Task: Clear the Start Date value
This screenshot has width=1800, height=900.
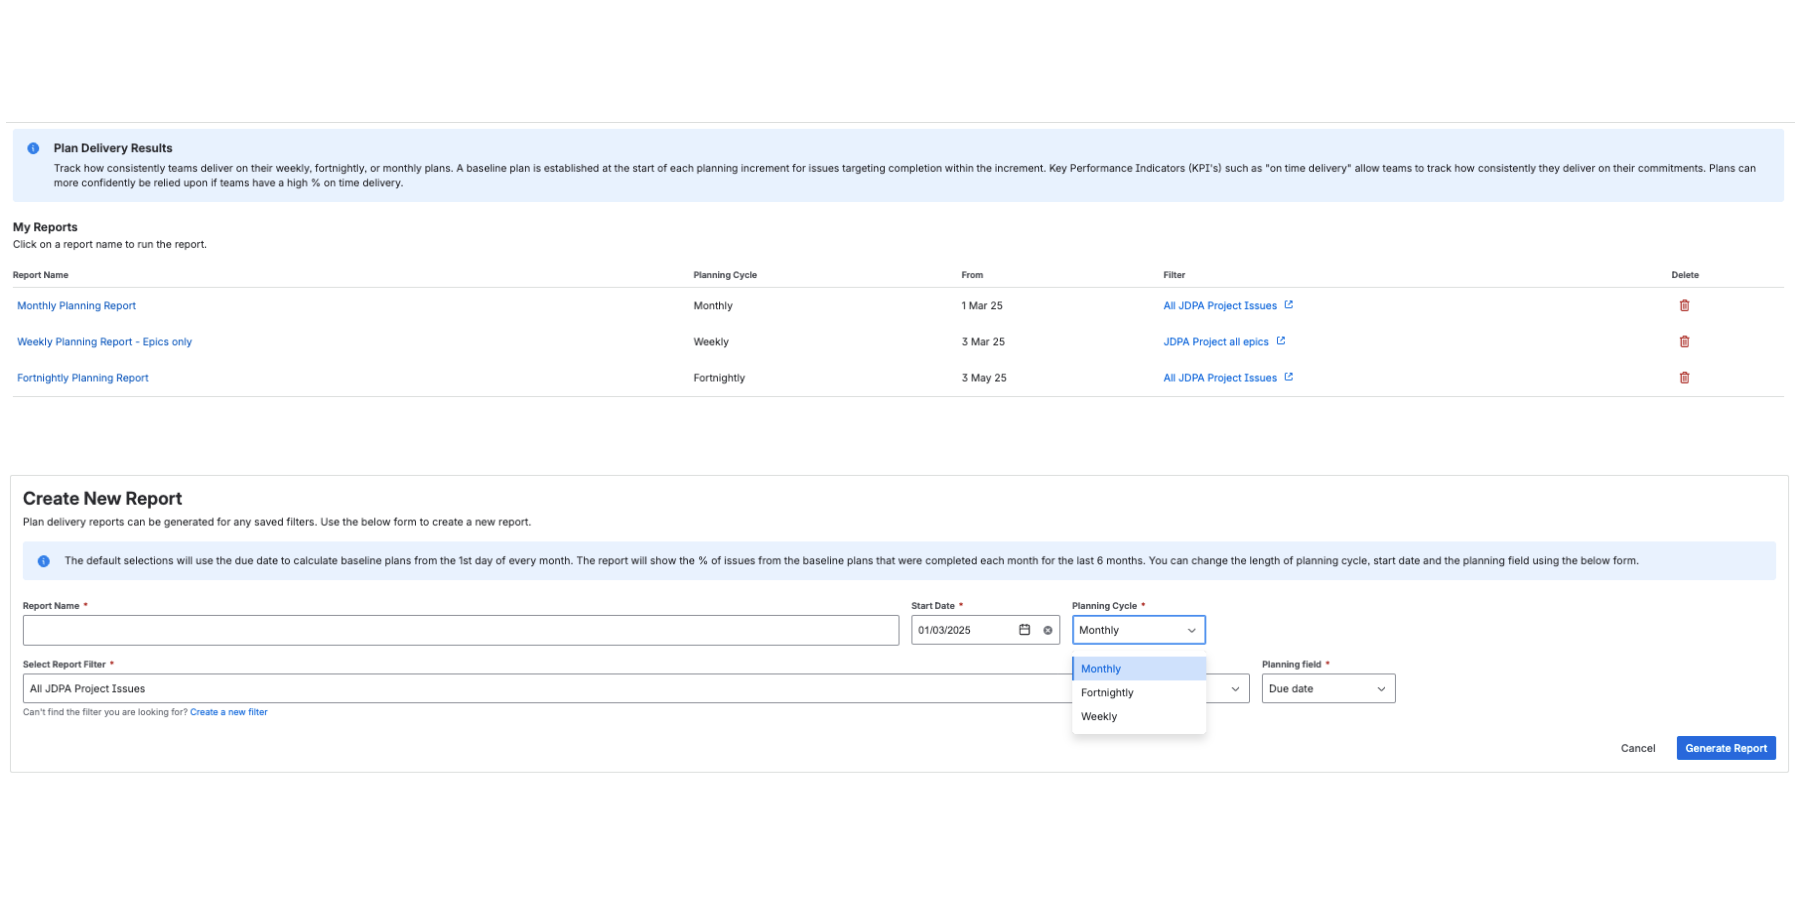Action: (x=1047, y=630)
